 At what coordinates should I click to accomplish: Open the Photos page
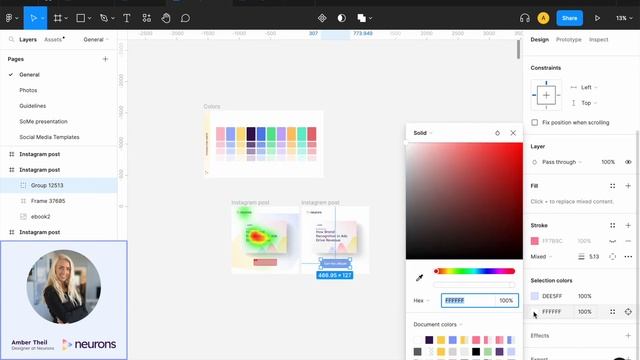[28, 90]
